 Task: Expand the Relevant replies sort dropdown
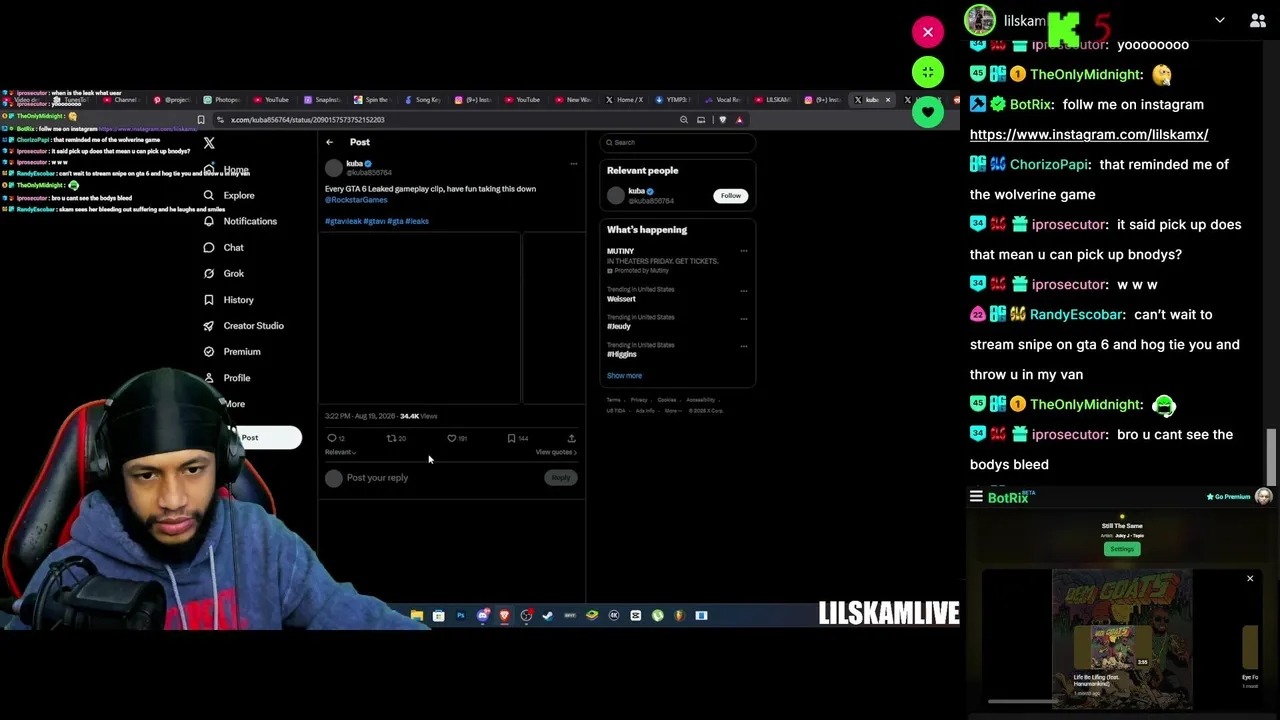(x=340, y=452)
